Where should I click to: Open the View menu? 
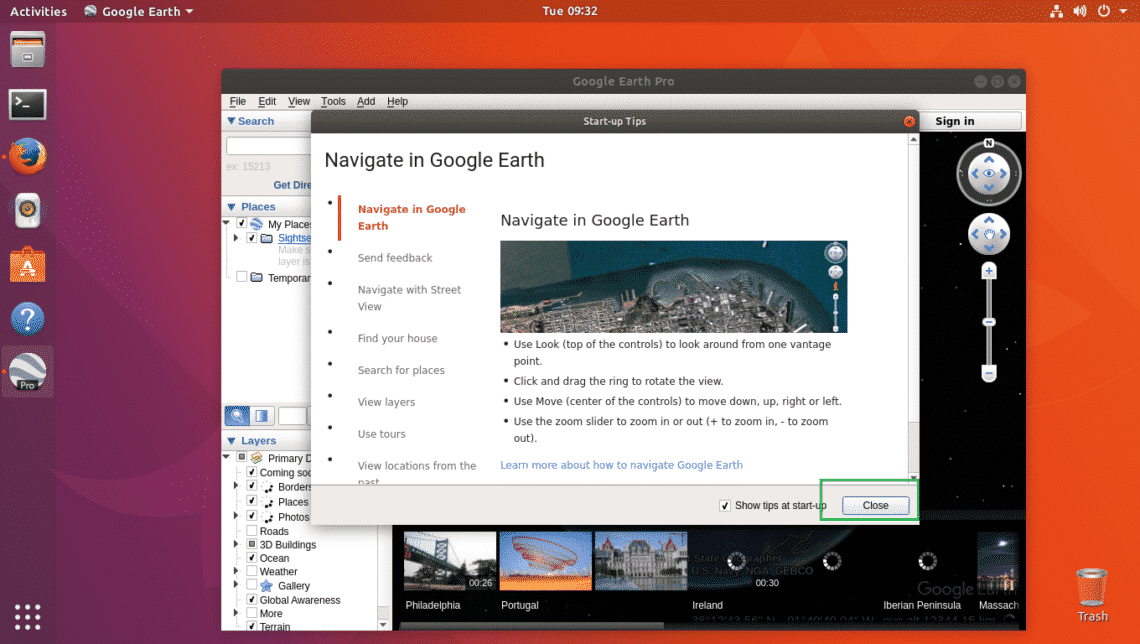click(299, 101)
